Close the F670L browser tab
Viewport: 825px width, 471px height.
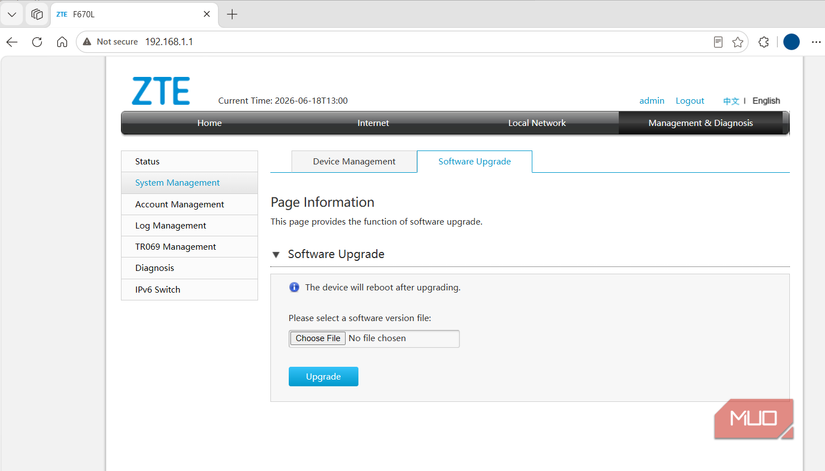coord(207,14)
